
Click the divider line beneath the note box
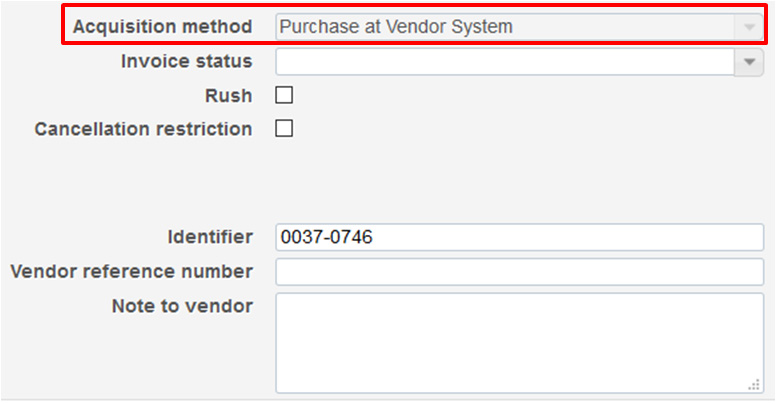pos(388,400)
